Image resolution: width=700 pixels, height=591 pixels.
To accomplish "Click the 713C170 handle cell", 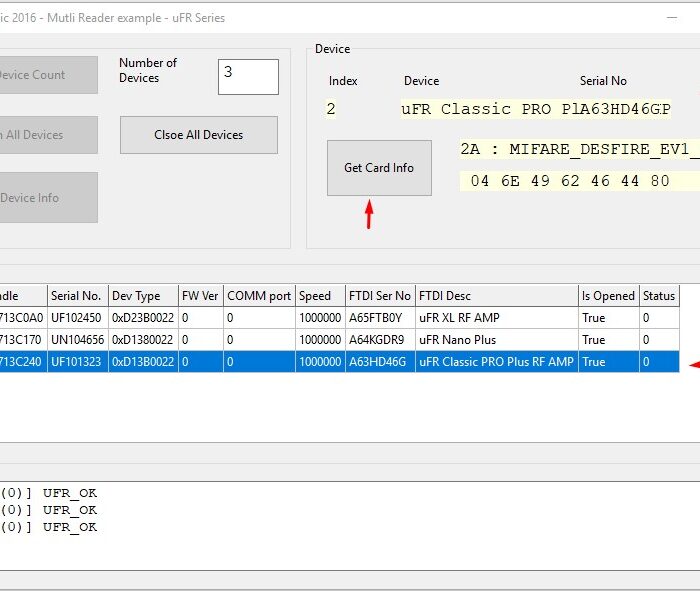I will point(23,340).
